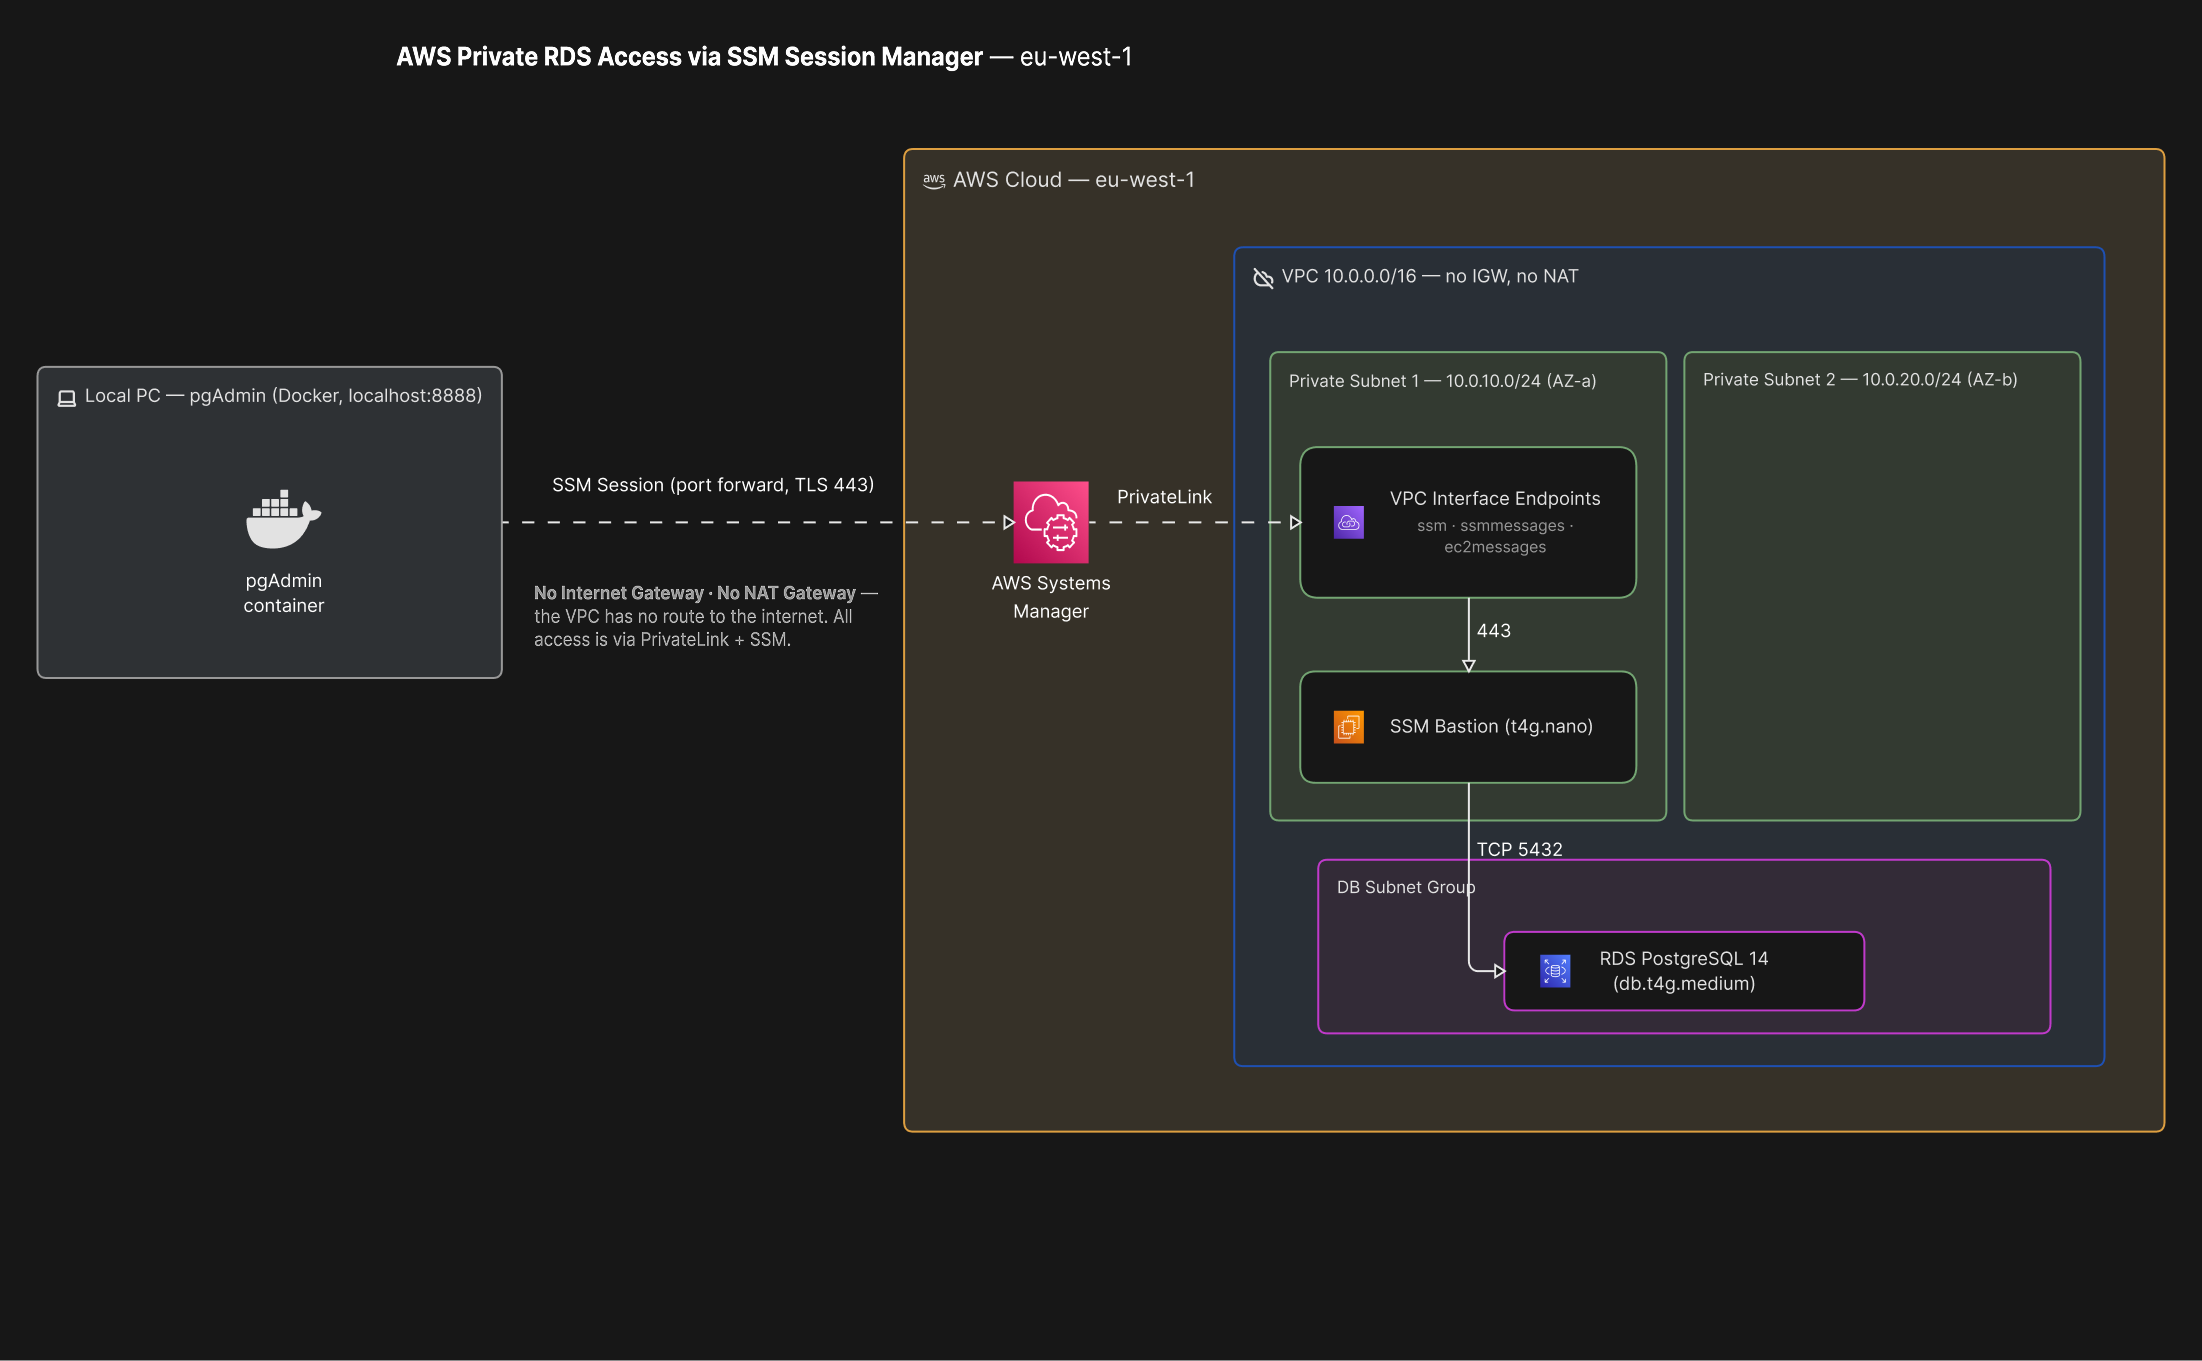This screenshot has width=2202, height=1361.
Task: Click the 'pgAdmin container' label
Action: [x=283, y=593]
